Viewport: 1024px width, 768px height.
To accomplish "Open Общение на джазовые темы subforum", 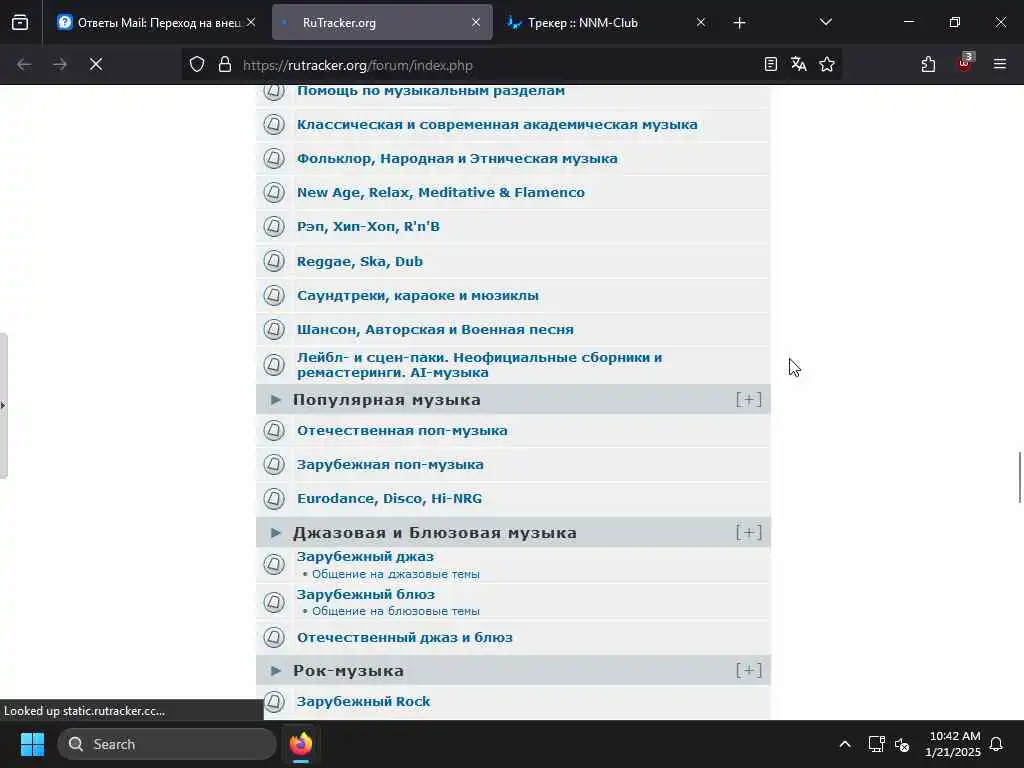I will pos(396,574).
